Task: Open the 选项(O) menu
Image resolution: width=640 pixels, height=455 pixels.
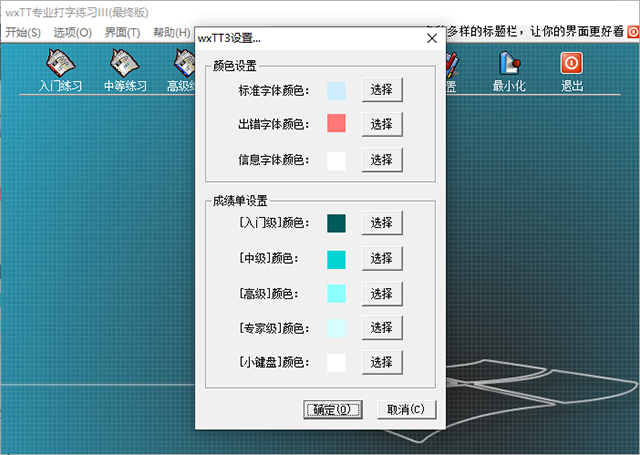Action: [x=73, y=32]
